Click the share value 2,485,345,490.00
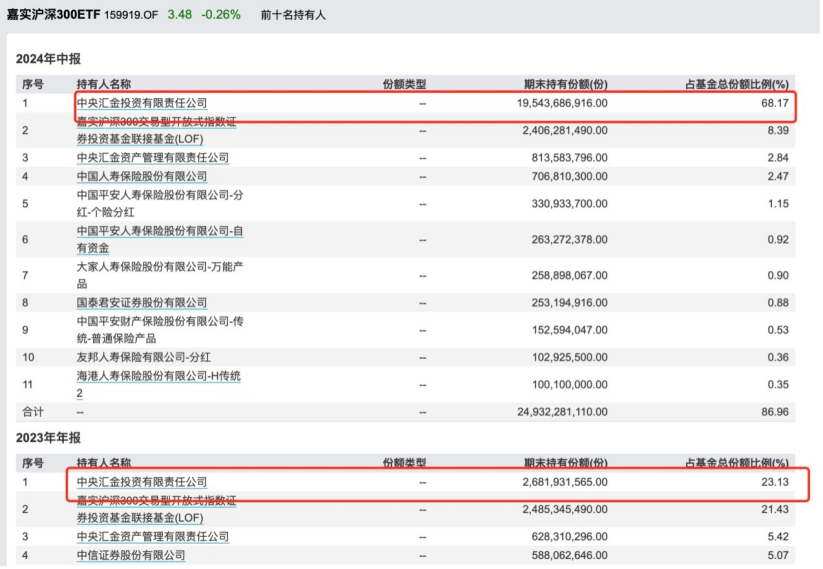The width and height of the screenshot is (823, 569). tap(565, 509)
